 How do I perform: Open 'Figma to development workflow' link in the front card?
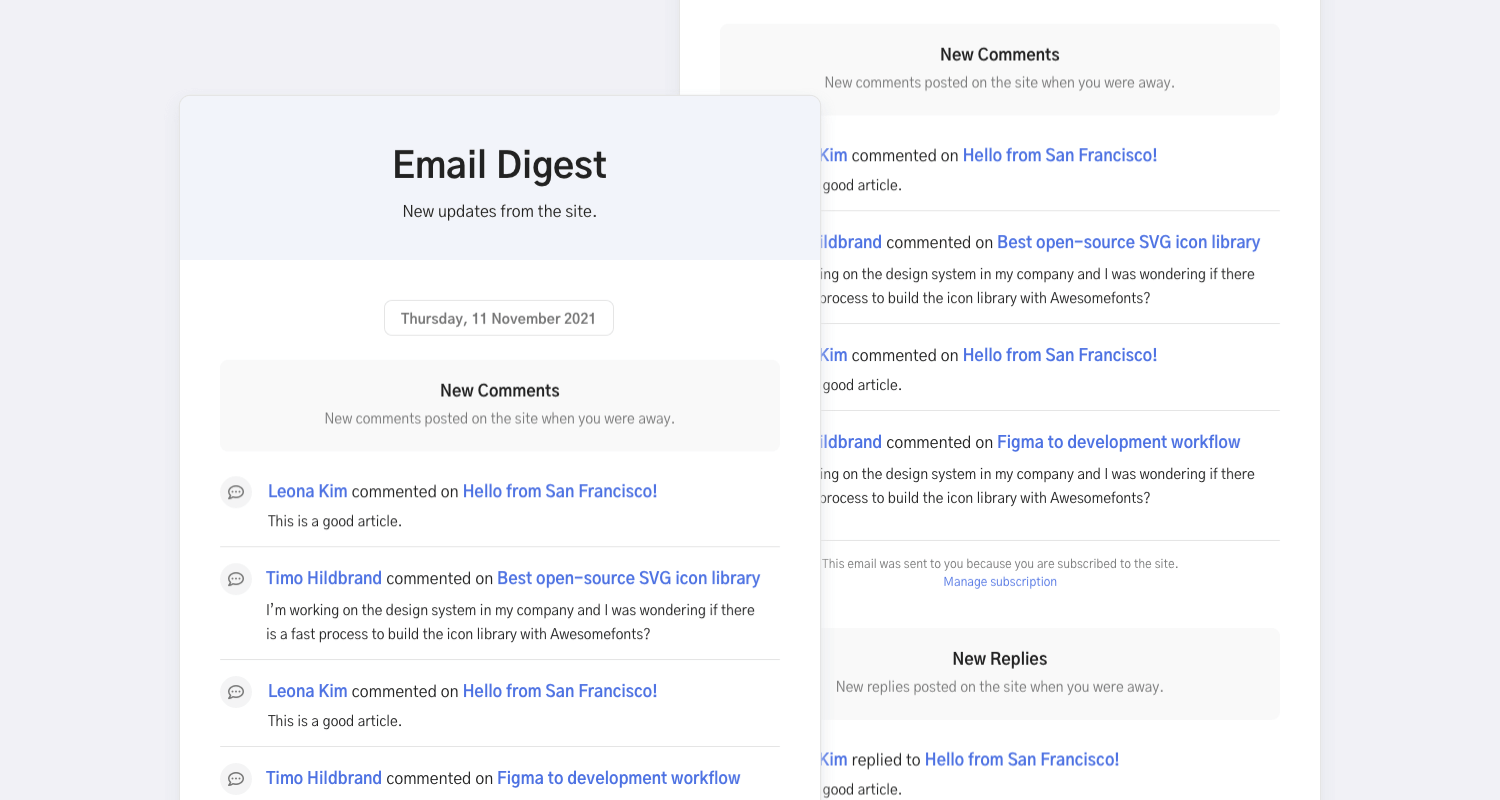coord(619,778)
